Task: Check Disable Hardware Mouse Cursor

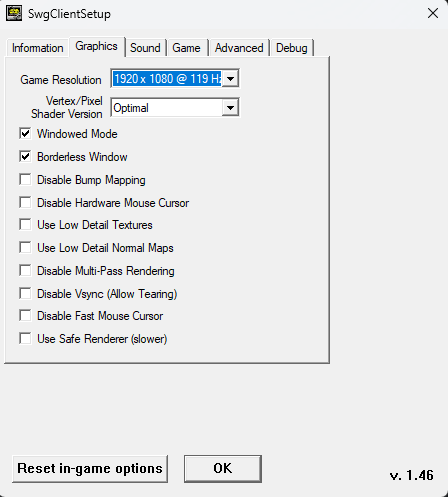Action: (x=25, y=203)
